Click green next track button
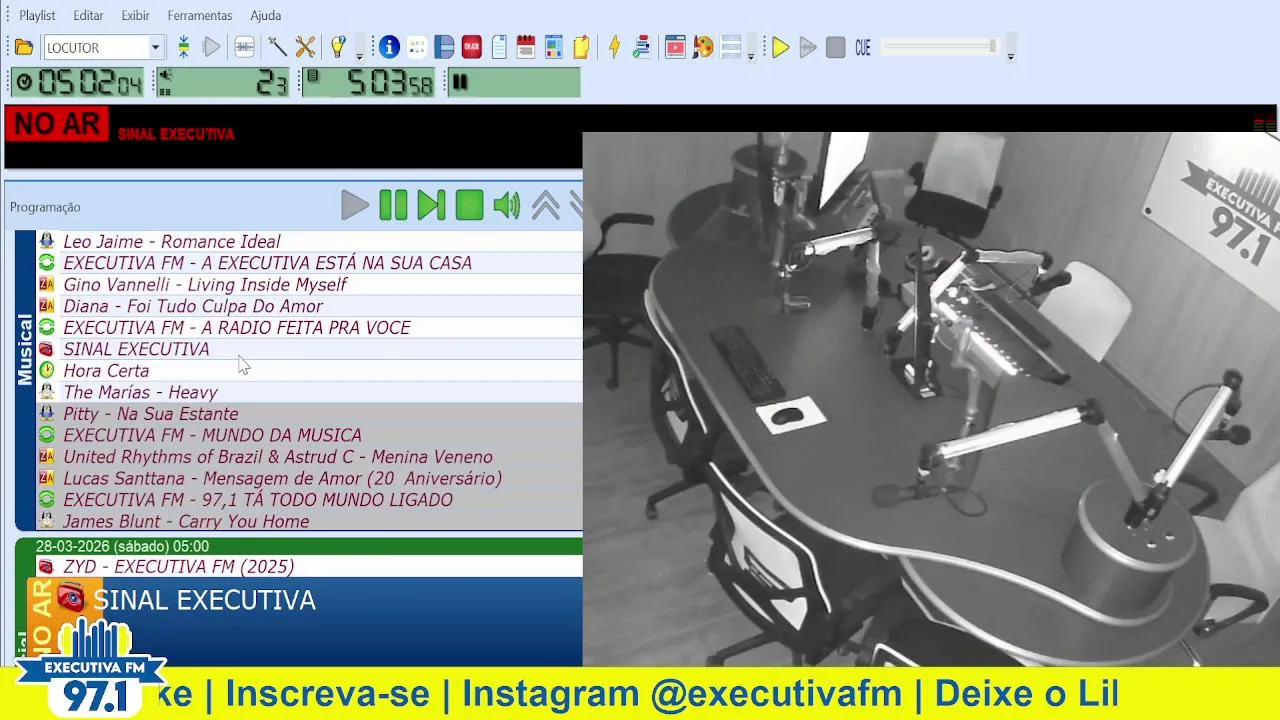Viewport: 1280px width, 720px height. [431, 206]
